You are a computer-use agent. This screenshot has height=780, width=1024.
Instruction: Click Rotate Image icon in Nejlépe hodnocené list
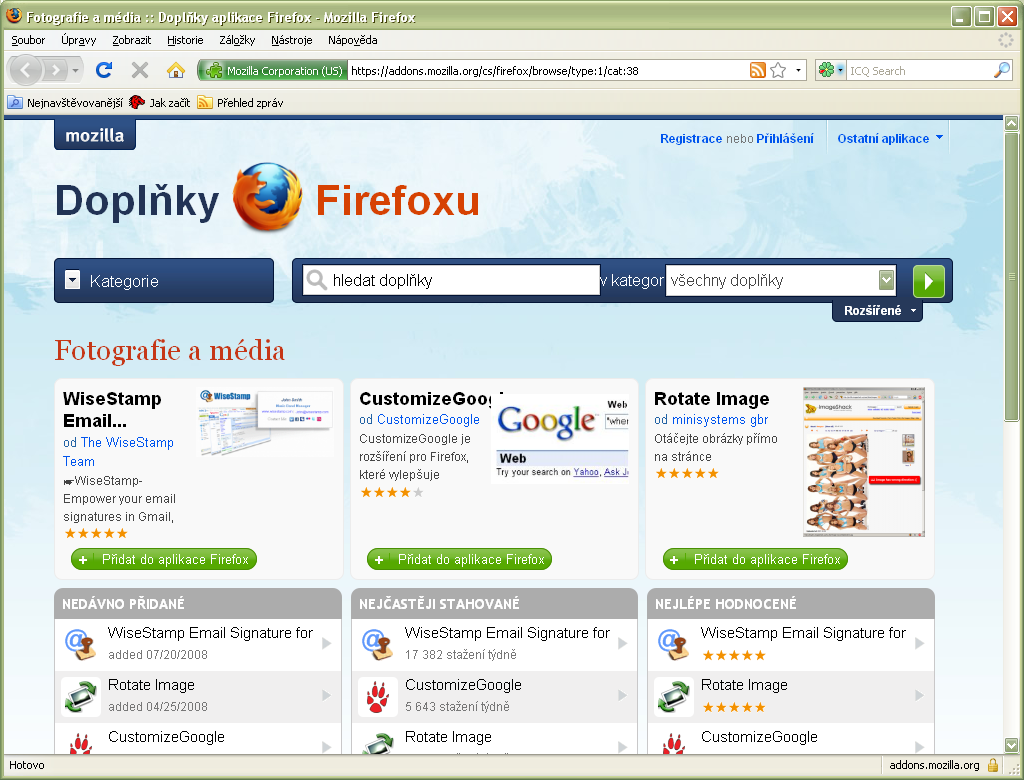pos(673,696)
